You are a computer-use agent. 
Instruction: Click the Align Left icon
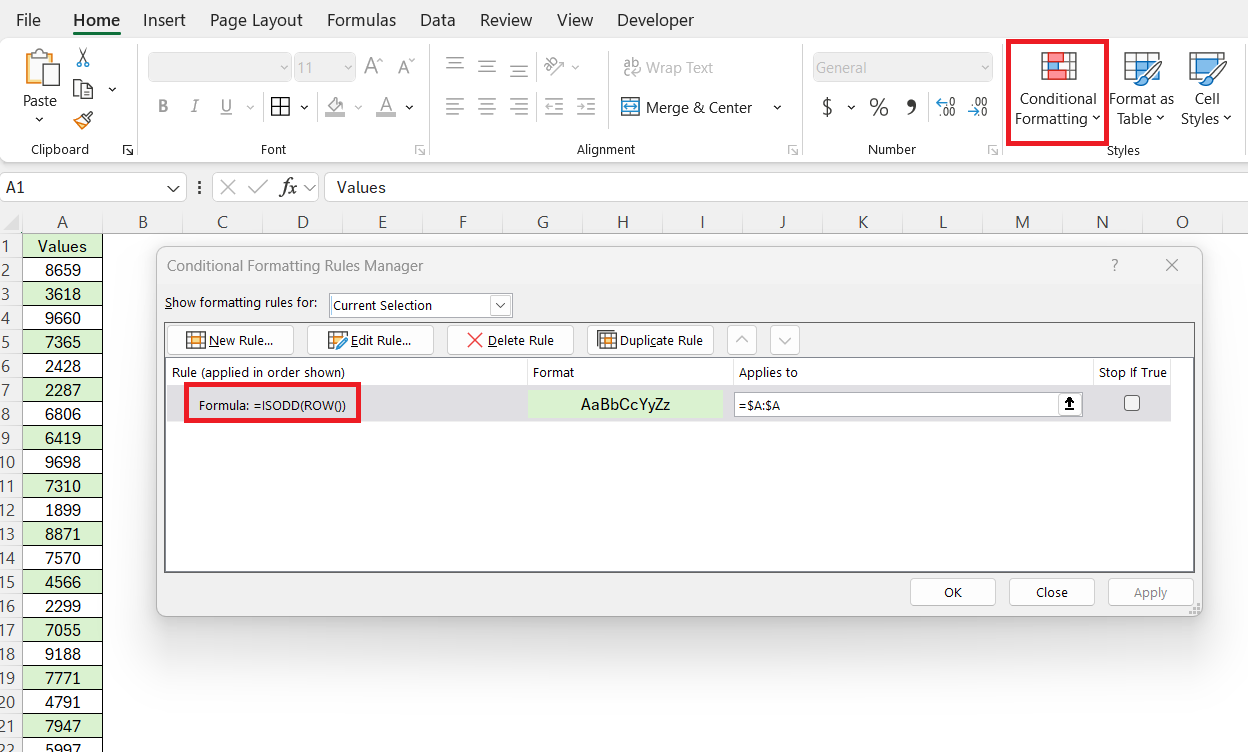tap(455, 106)
